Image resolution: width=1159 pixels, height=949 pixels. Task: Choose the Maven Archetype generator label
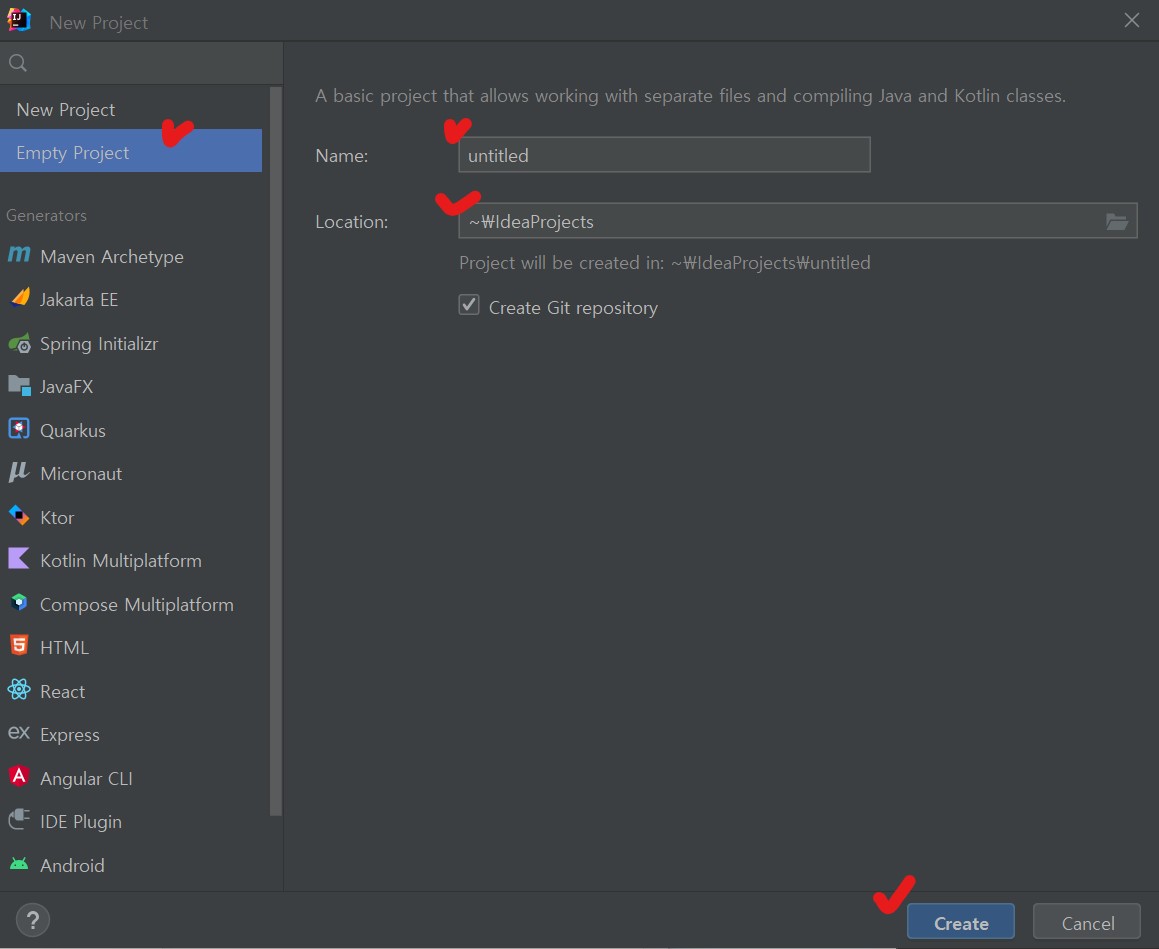click(x=112, y=256)
